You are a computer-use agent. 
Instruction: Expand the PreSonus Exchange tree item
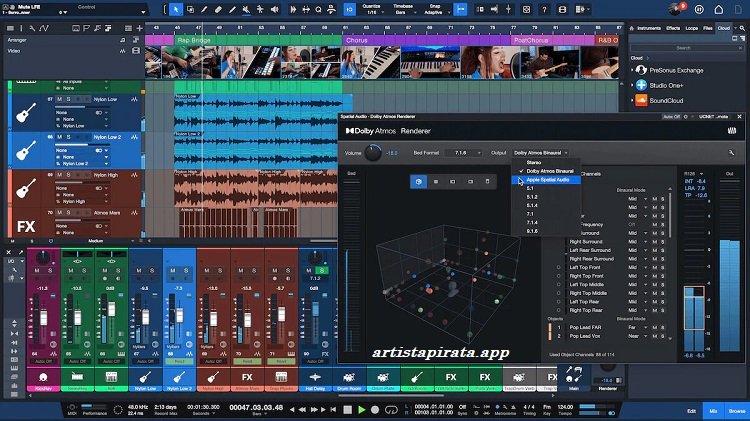tap(632, 70)
